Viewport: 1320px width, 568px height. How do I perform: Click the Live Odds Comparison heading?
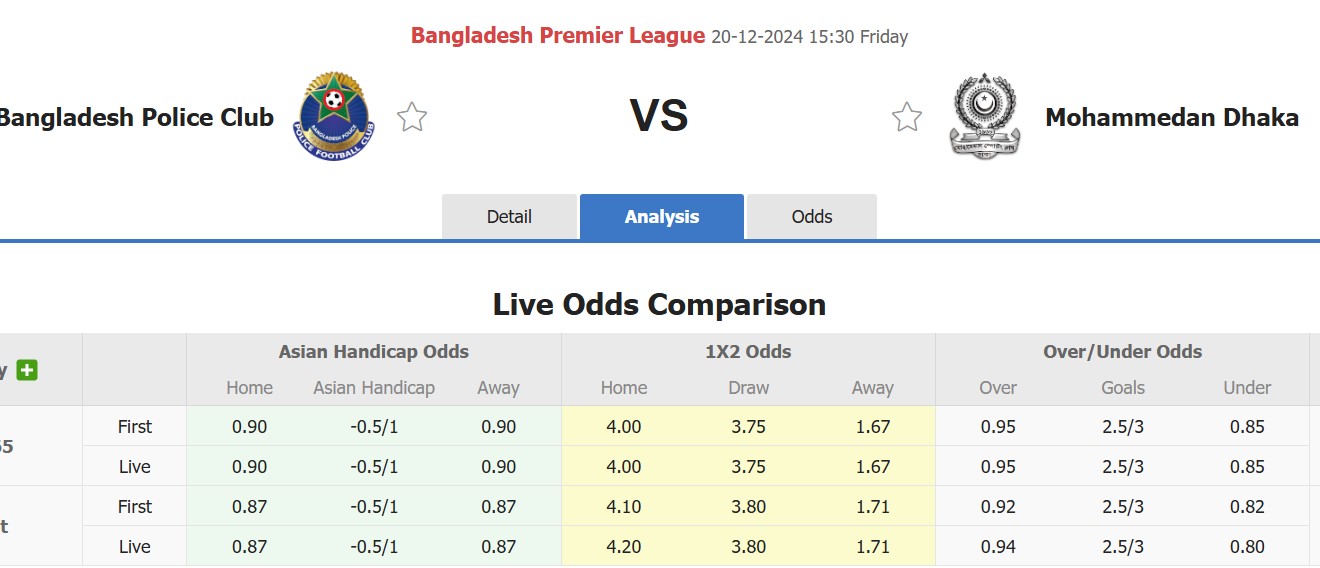click(659, 304)
